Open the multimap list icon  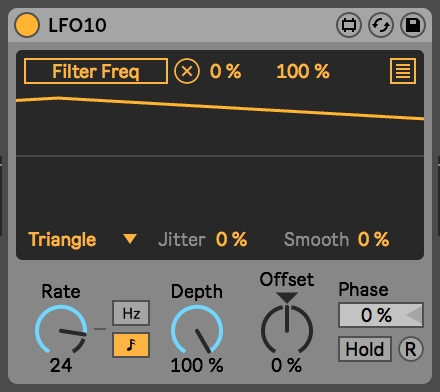(403, 71)
